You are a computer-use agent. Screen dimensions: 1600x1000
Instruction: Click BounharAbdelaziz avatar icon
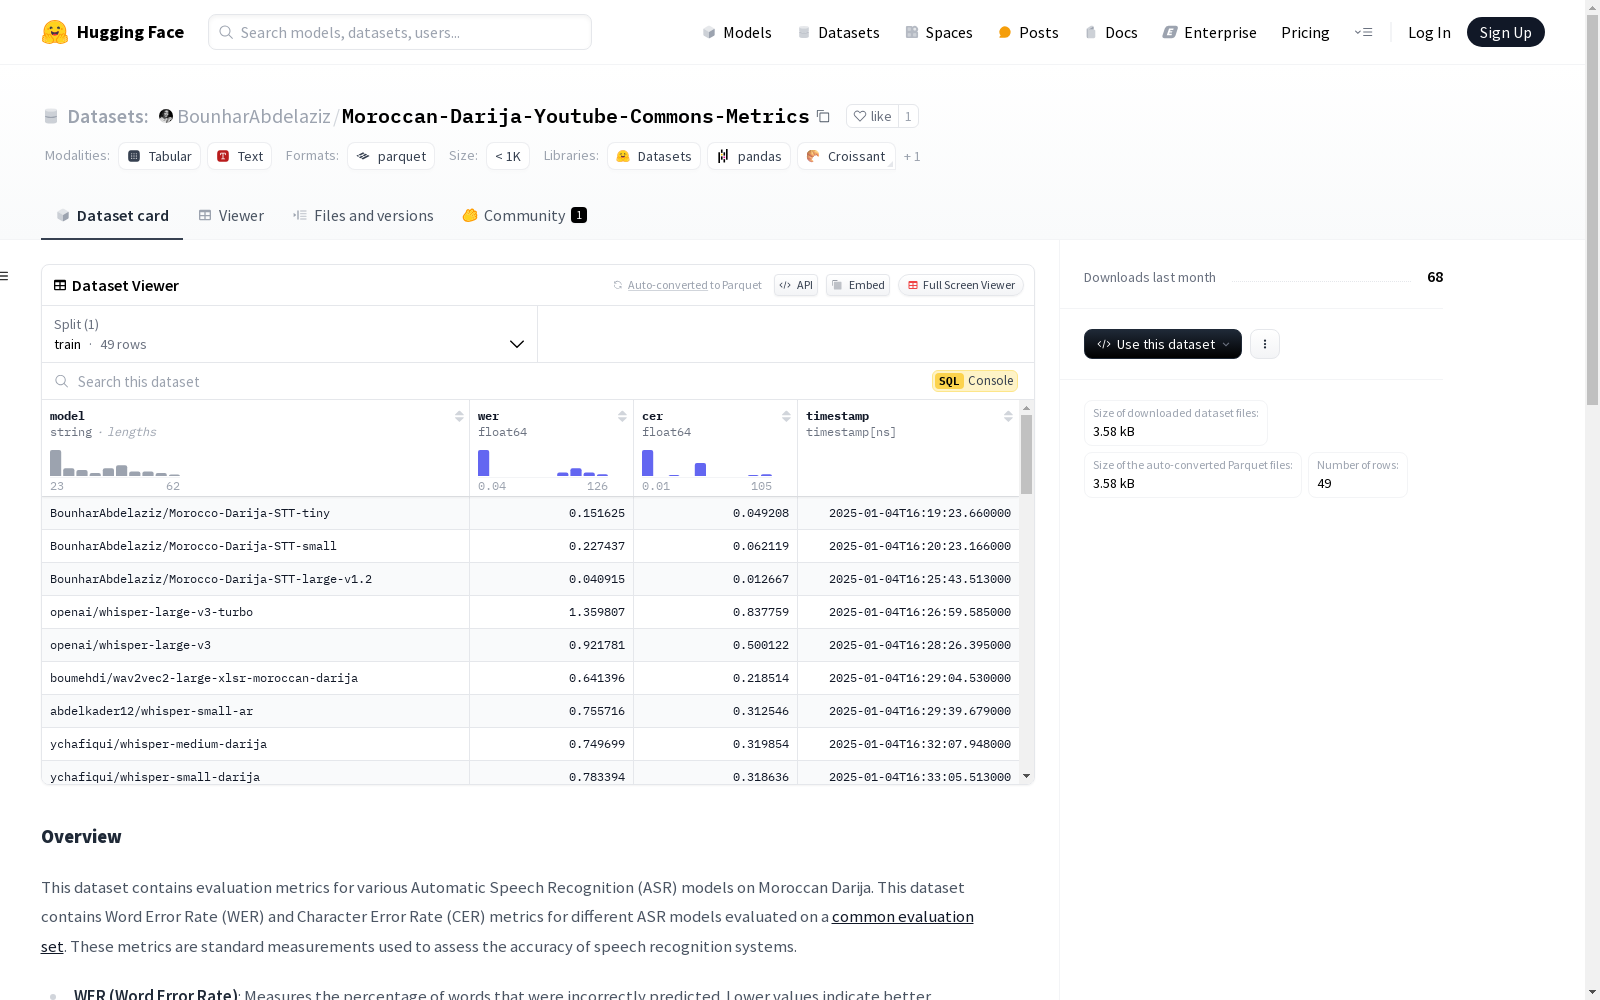point(166,116)
